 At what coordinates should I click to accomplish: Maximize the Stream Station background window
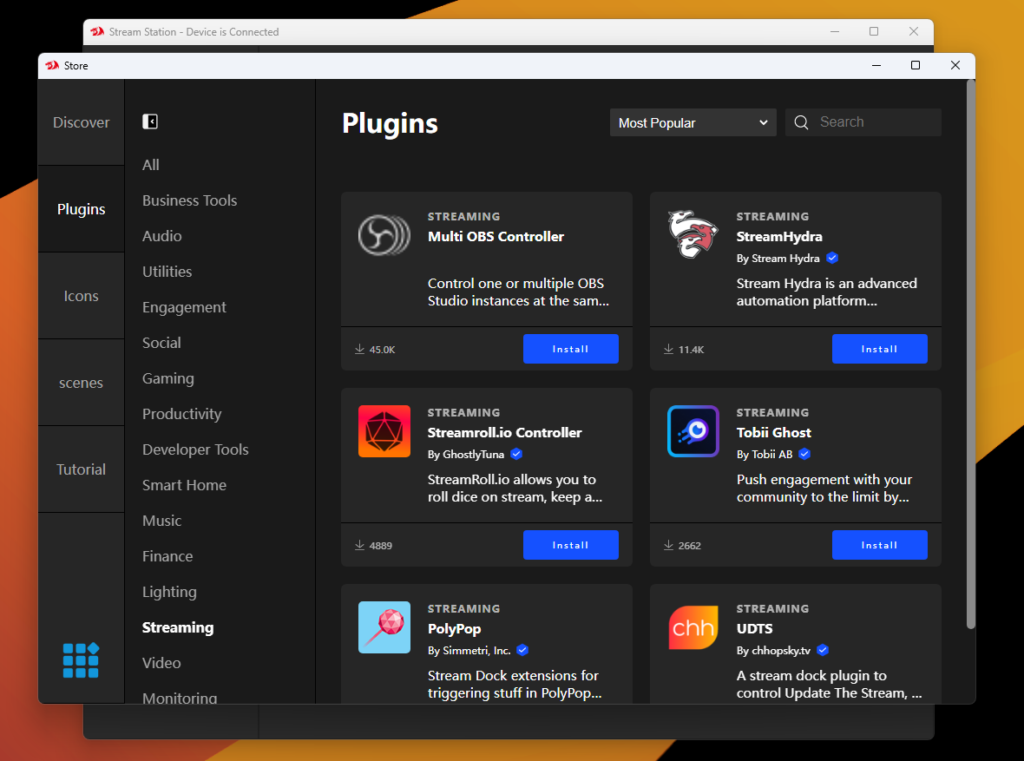874,31
